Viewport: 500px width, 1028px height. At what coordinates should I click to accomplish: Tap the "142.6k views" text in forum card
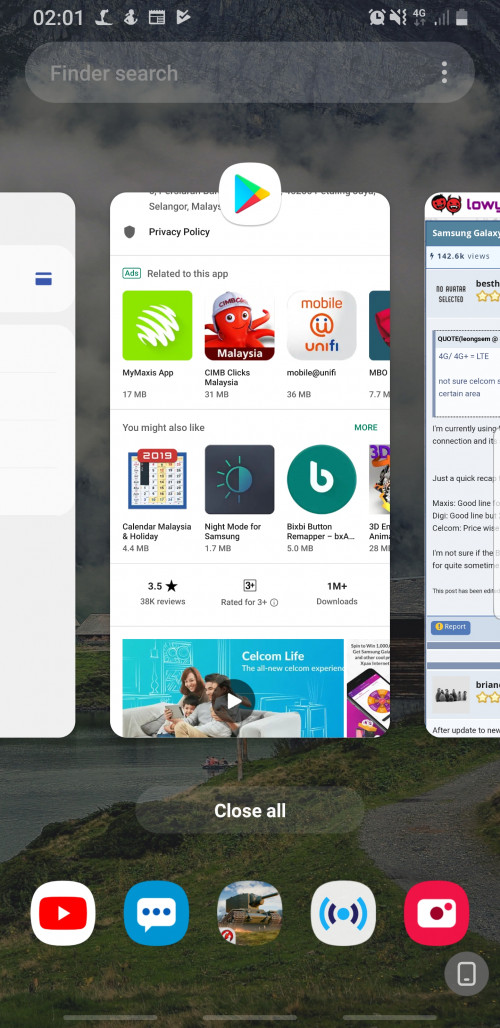(461, 256)
